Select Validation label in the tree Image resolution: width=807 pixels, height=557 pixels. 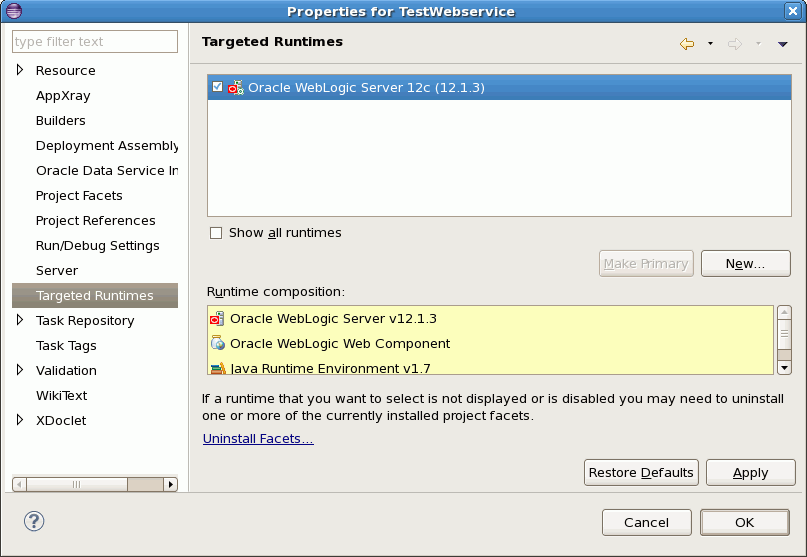click(66, 371)
